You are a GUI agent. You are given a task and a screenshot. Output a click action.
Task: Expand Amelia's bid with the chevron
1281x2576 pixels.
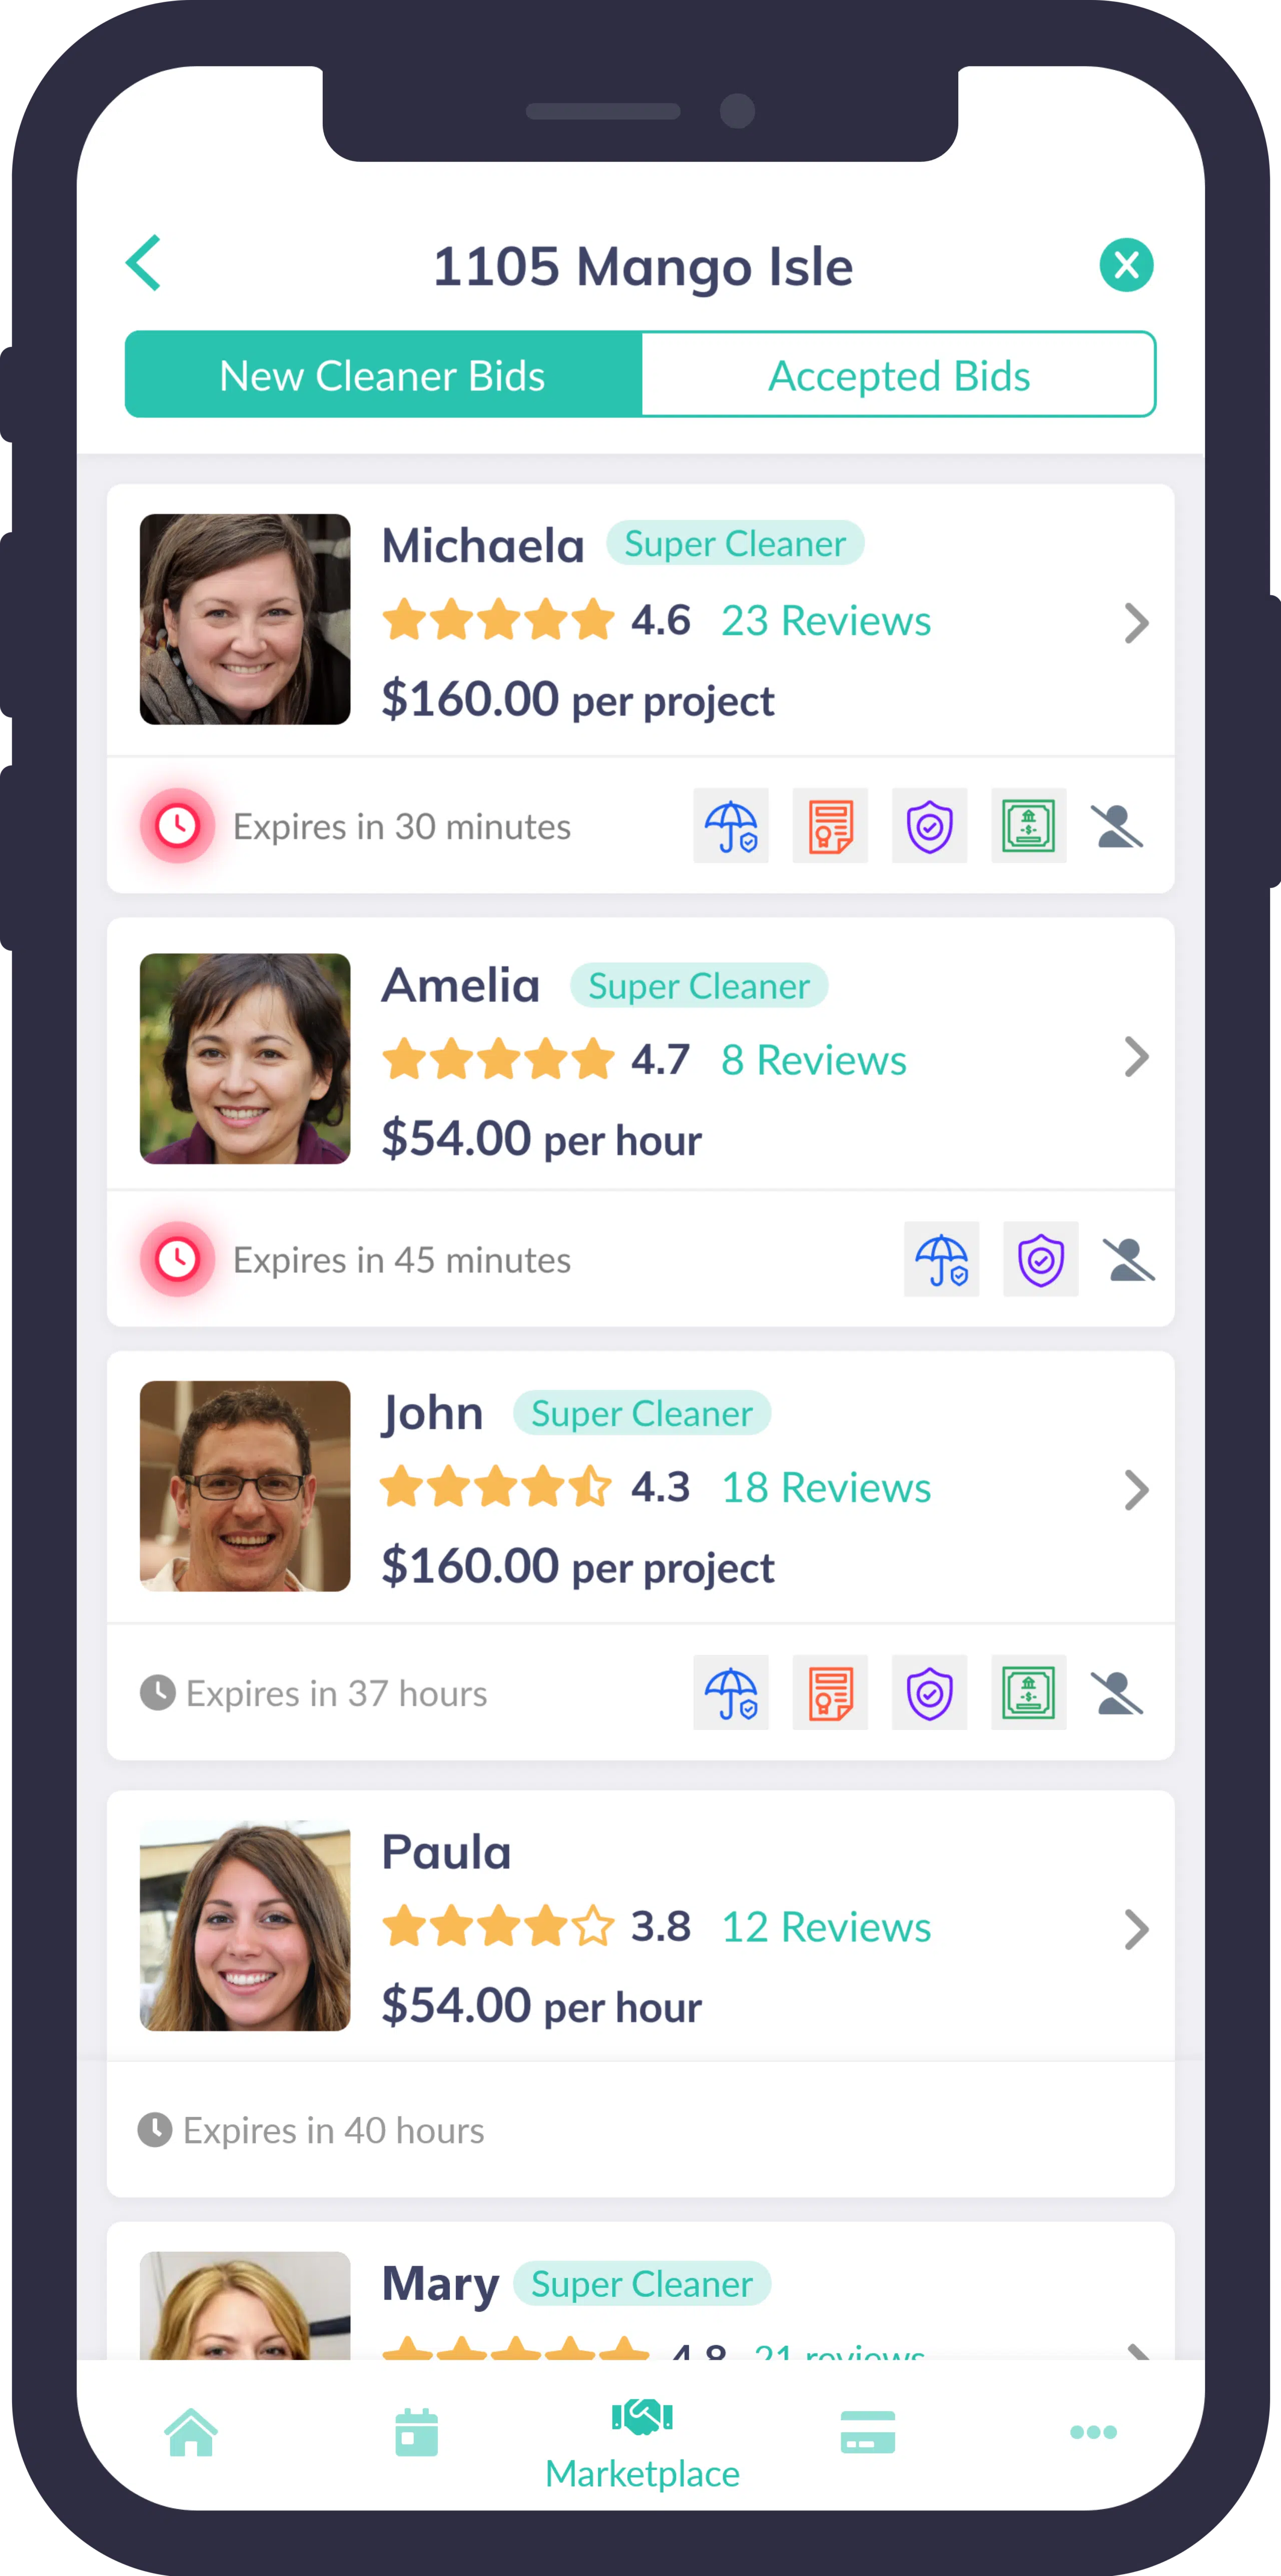click(1136, 1057)
